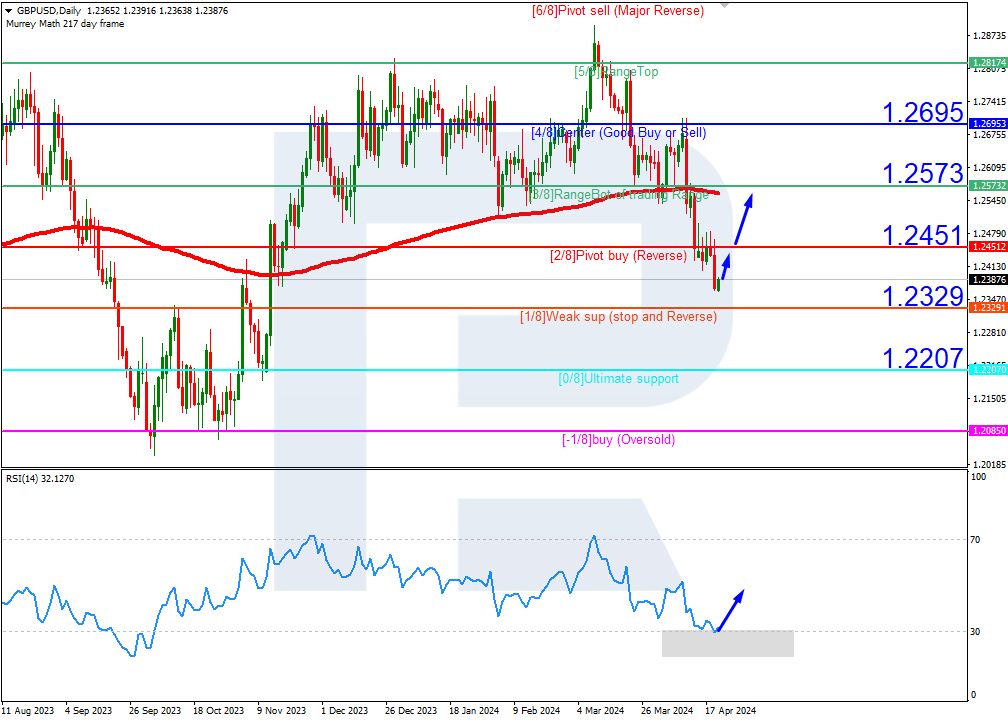This screenshot has width=1008, height=722.
Task: Toggle the [6/8]Pivot sell (Major Reverse) level
Action: pos(617,10)
